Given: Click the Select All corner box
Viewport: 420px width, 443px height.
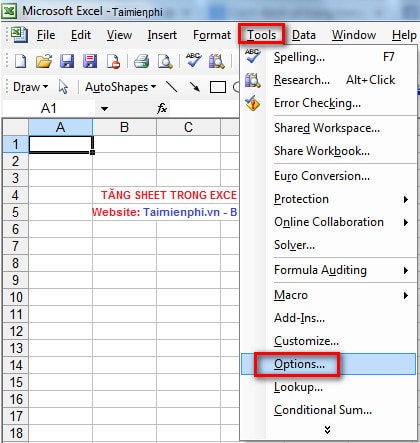Looking at the screenshot, I should (16, 127).
